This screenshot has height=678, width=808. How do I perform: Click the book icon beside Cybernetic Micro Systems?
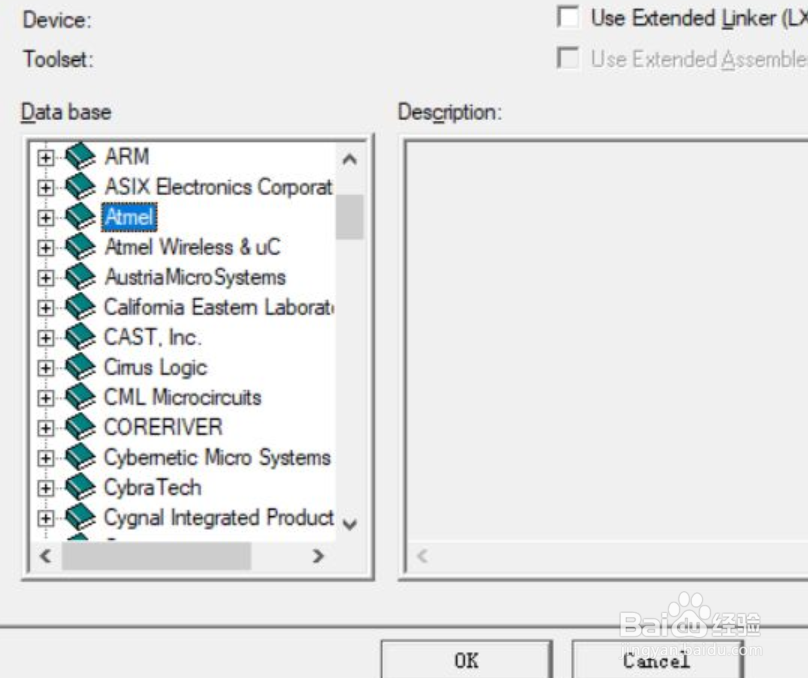click(x=80, y=457)
